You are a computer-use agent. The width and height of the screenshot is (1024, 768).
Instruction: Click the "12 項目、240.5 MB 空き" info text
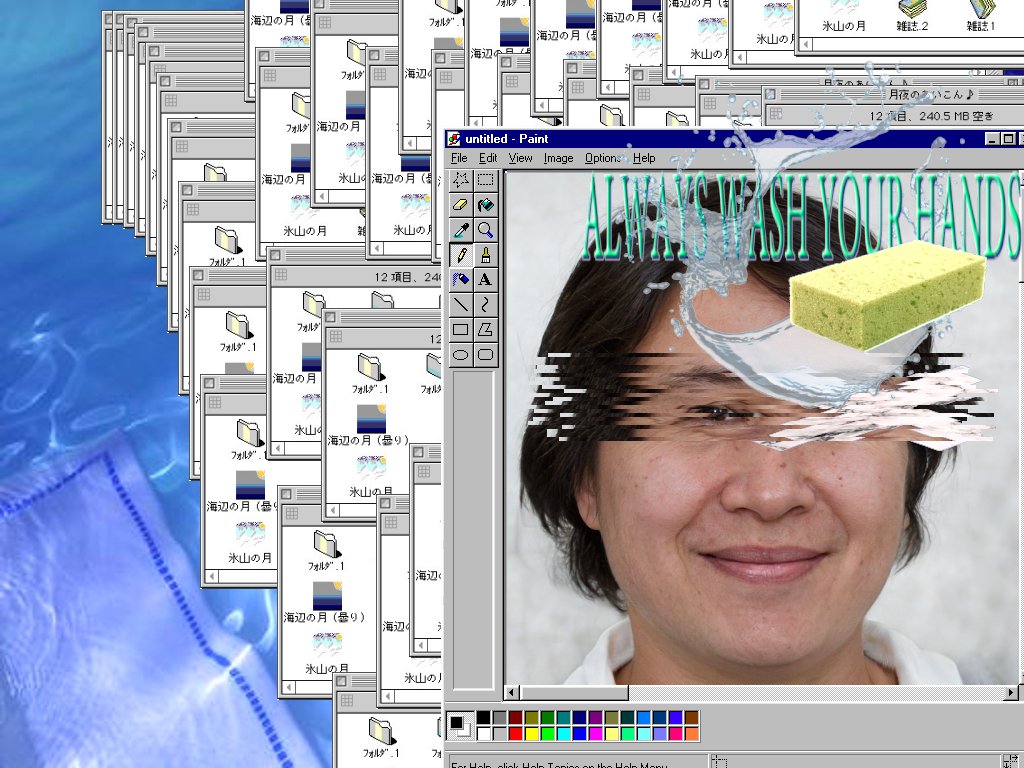point(931,116)
